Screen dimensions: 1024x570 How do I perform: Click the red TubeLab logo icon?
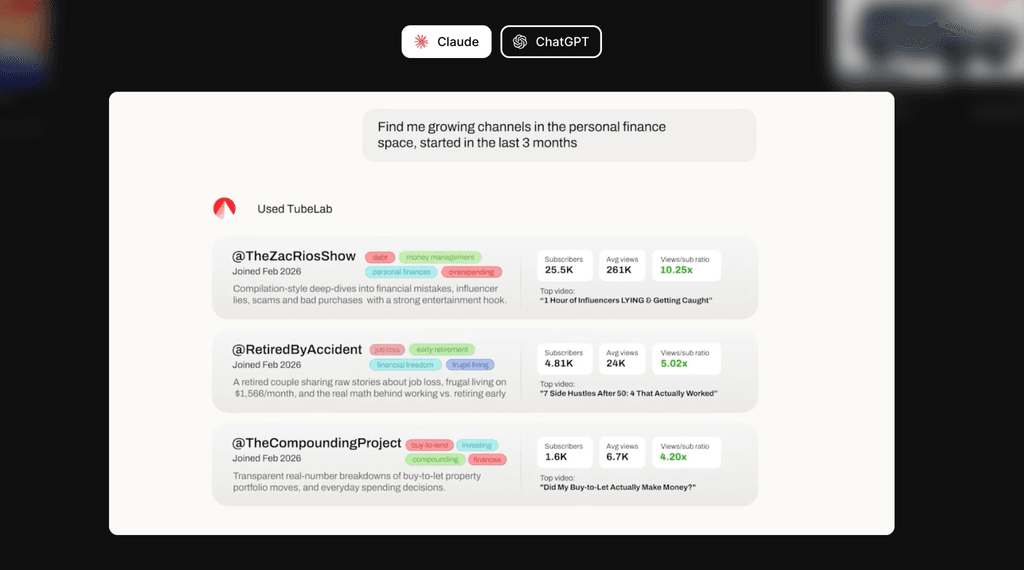(x=225, y=208)
